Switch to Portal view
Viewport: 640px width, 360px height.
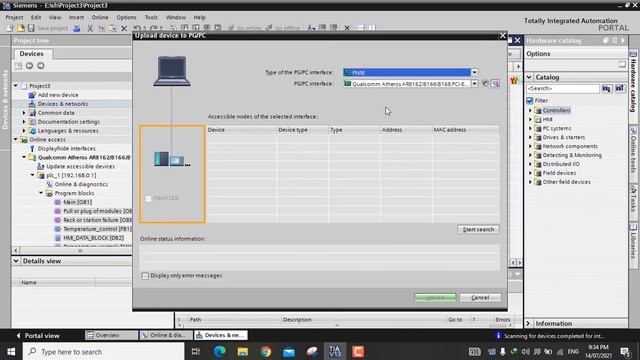[38, 336]
